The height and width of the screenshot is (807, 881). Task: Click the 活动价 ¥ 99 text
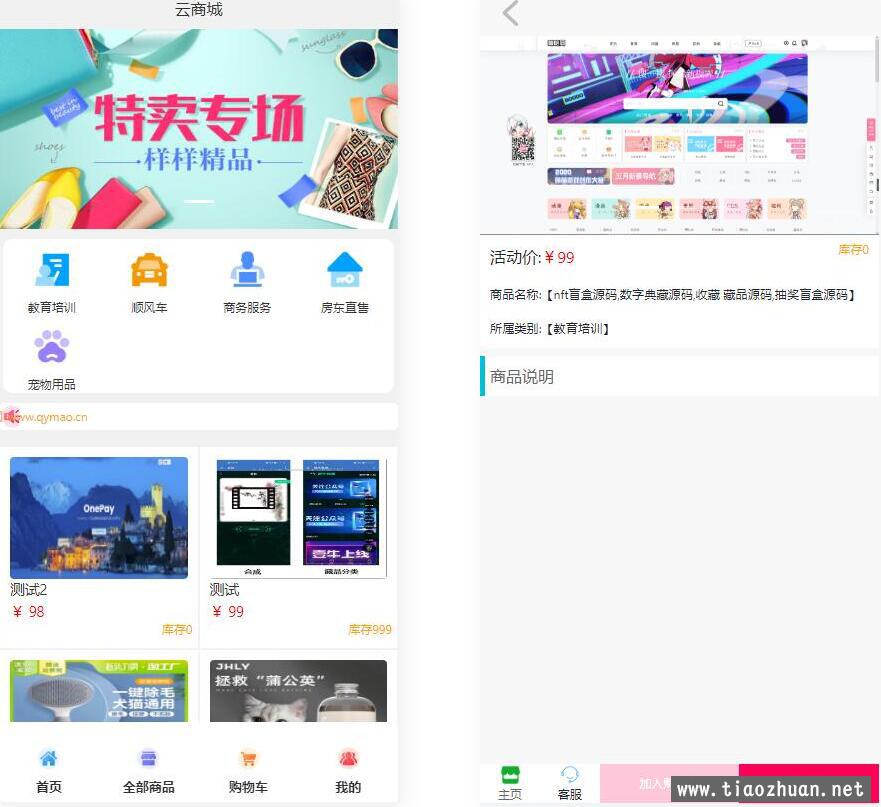click(x=532, y=257)
